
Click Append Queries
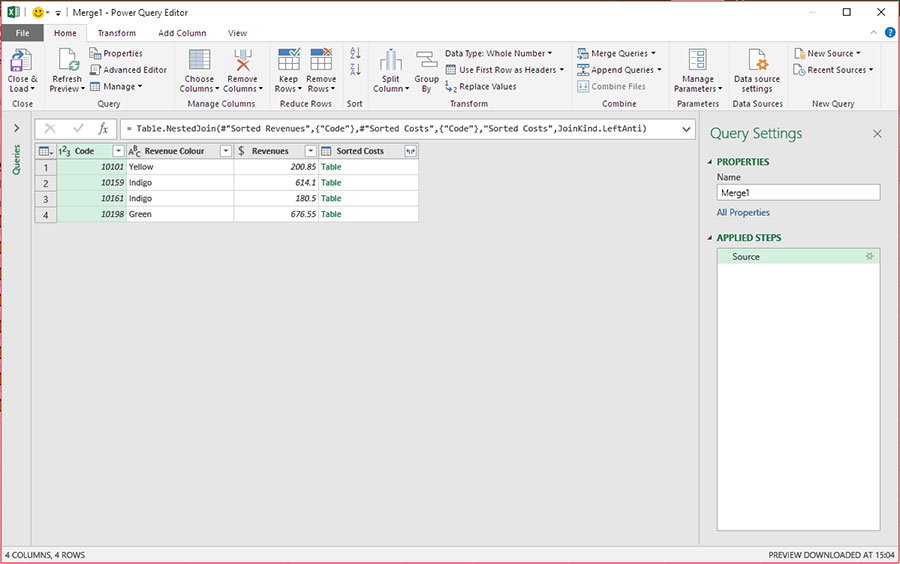pos(619,70)
